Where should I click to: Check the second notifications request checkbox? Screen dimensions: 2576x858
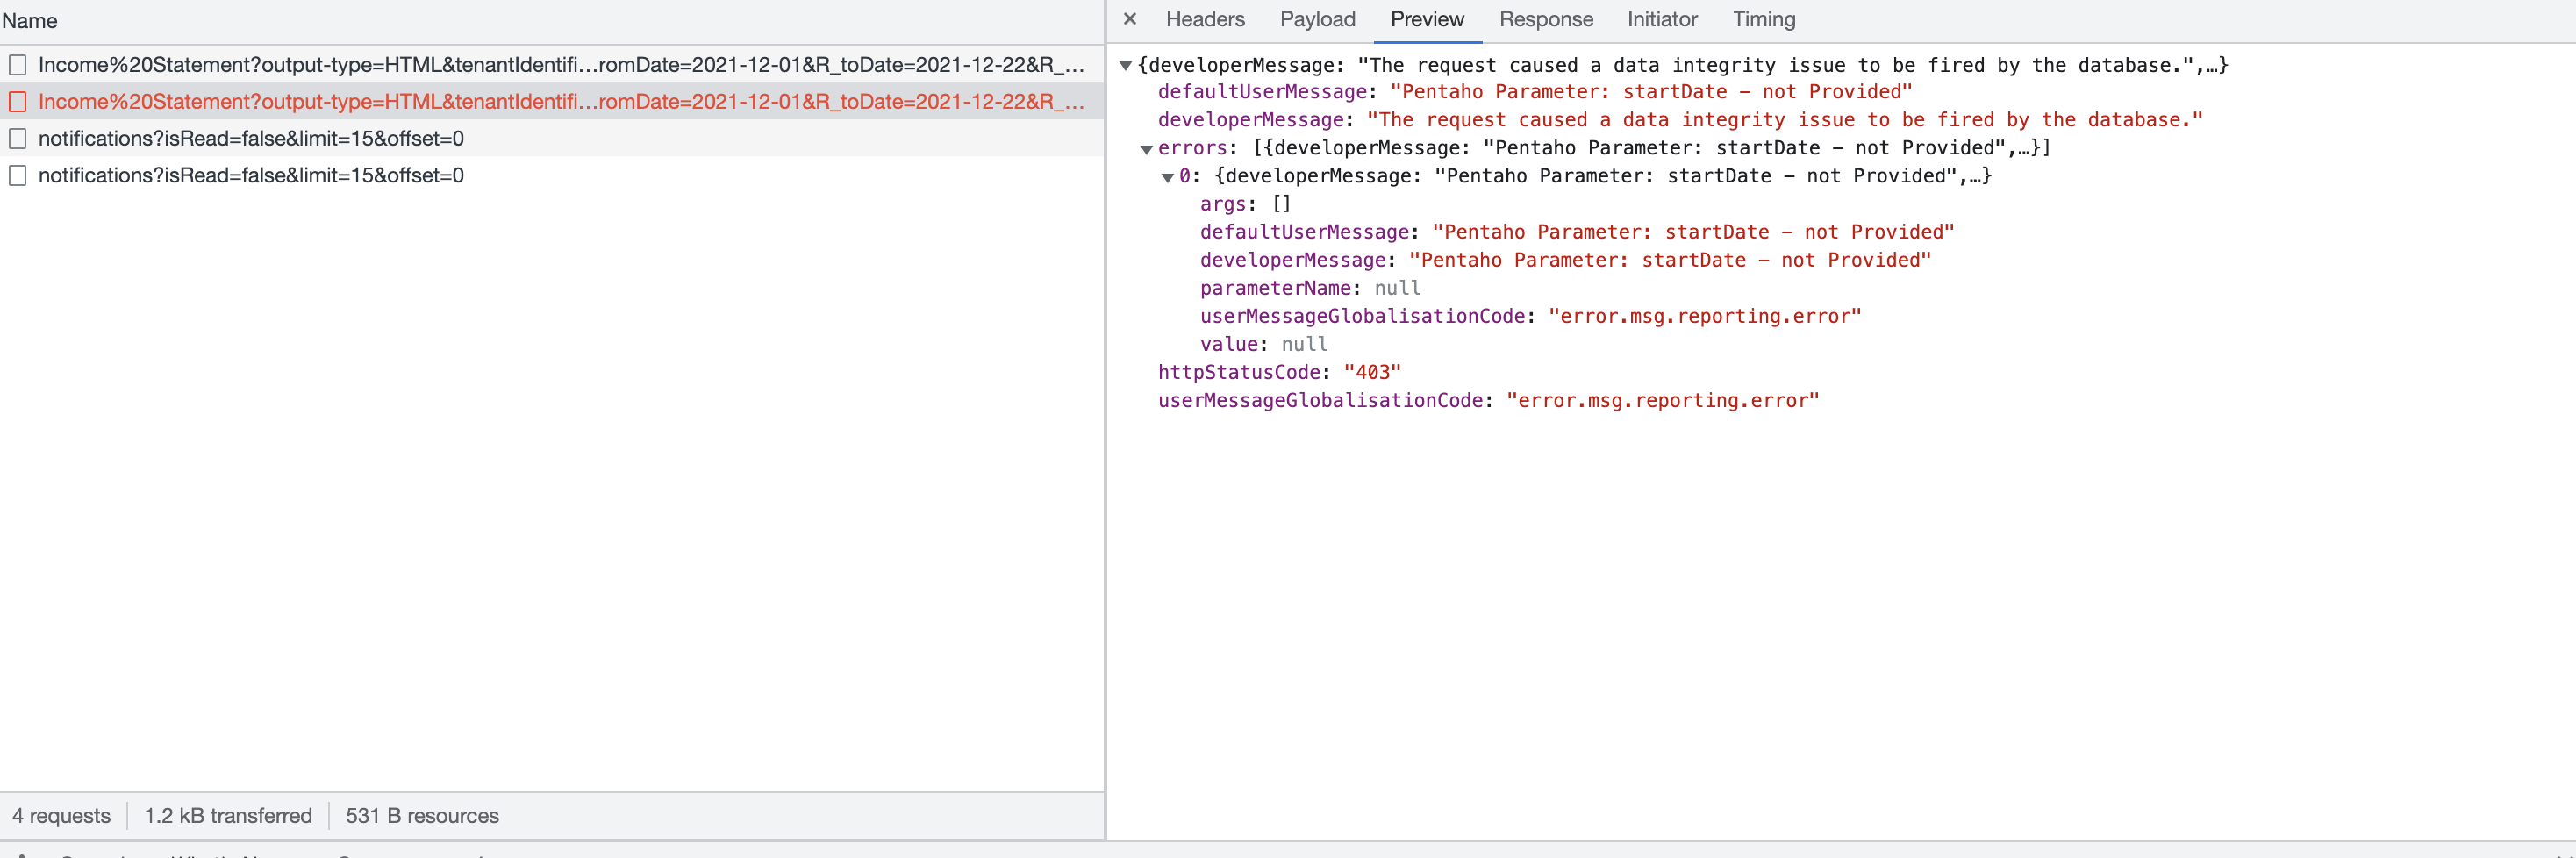pyautogui.click(x=17, y=176)
